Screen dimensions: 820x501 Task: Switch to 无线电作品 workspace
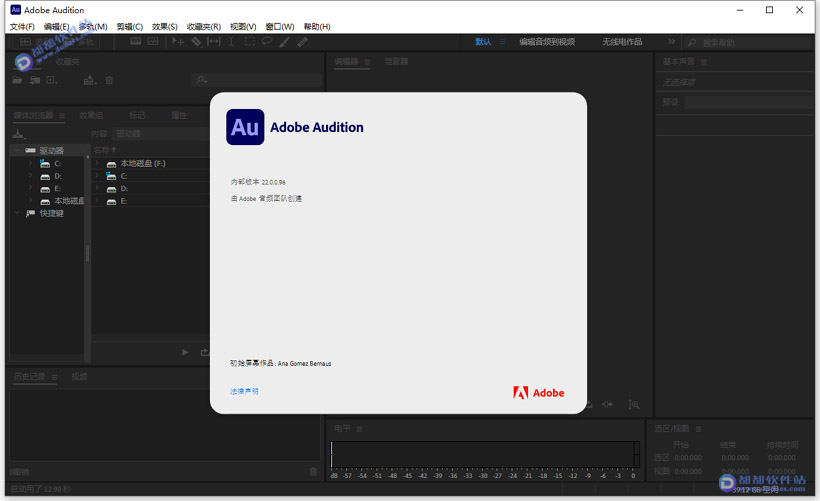(622, 42)
